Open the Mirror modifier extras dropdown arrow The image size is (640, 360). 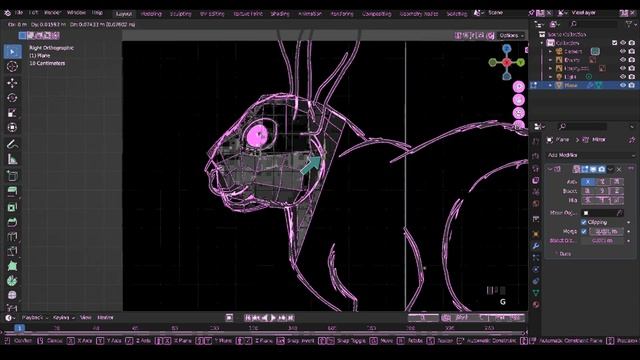pos(610,169)
